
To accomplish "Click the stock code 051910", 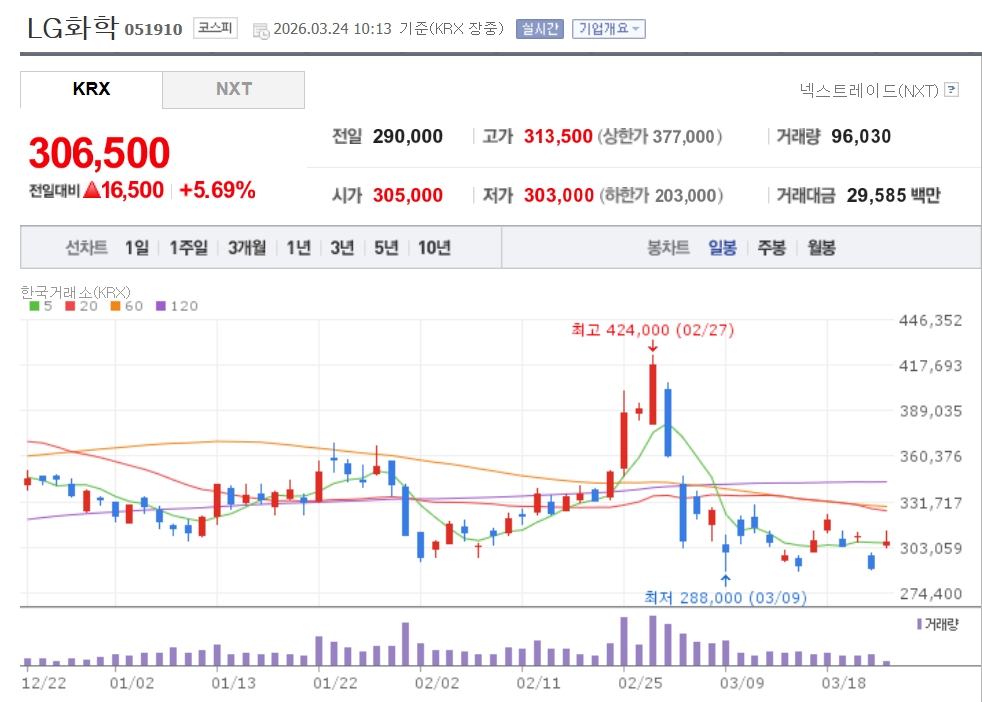I will coord(153,29).
